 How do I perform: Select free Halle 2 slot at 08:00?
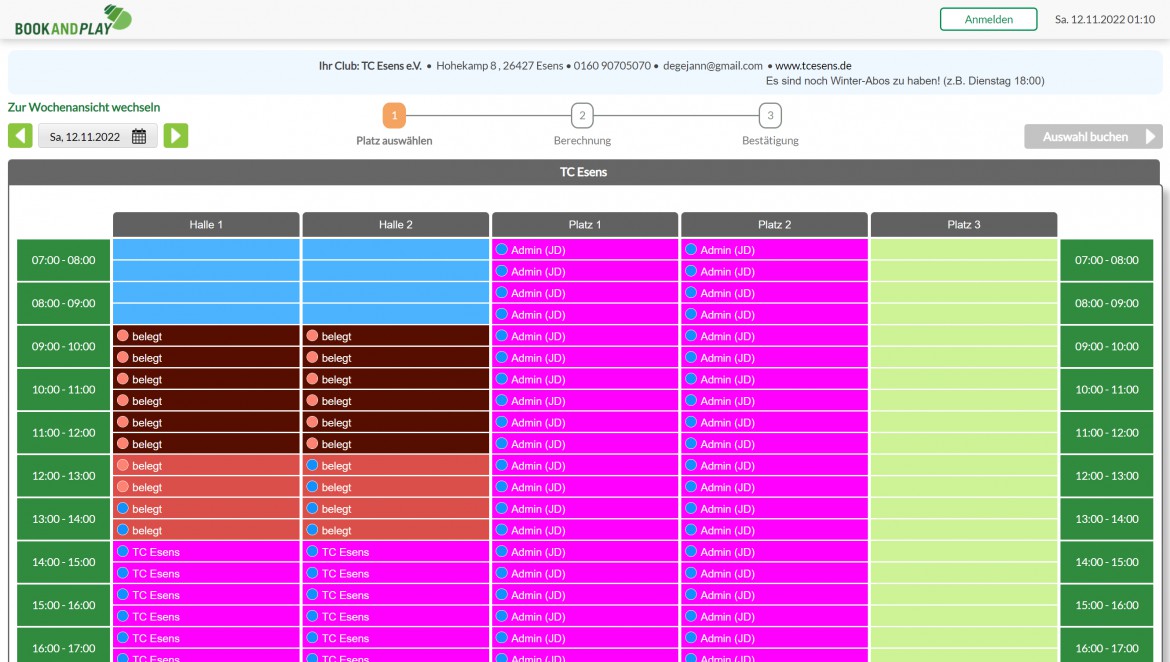click(x=395, y=293)
